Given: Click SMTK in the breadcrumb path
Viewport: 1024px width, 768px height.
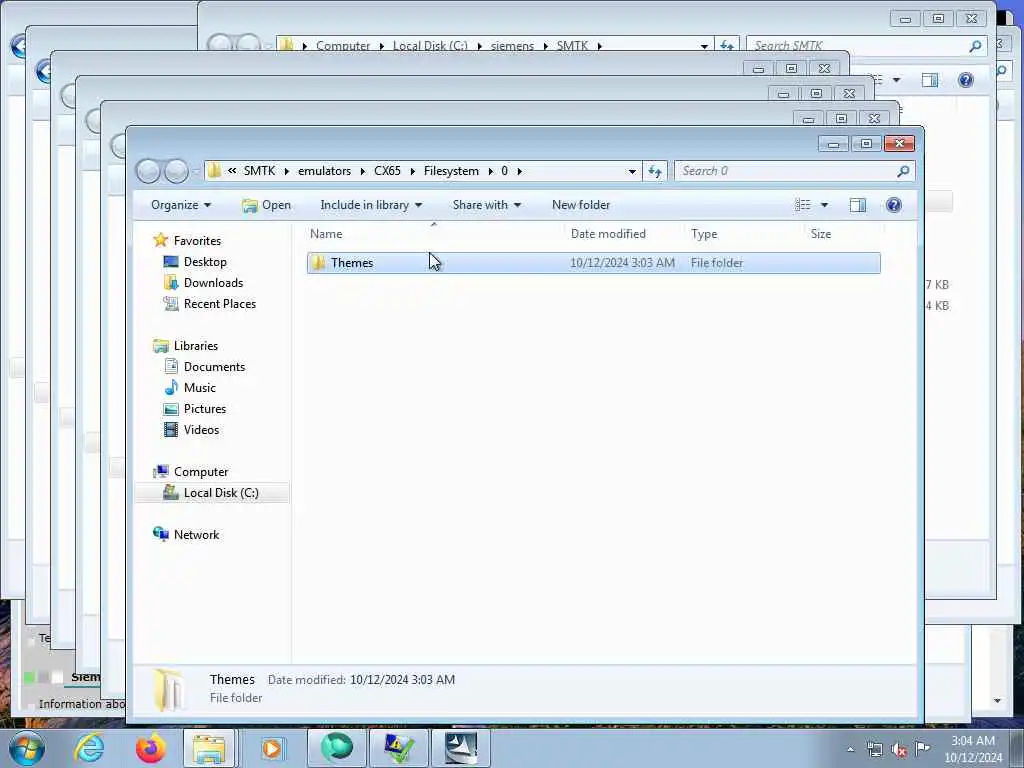Looking at the screenshot, I should click(259, 171).
